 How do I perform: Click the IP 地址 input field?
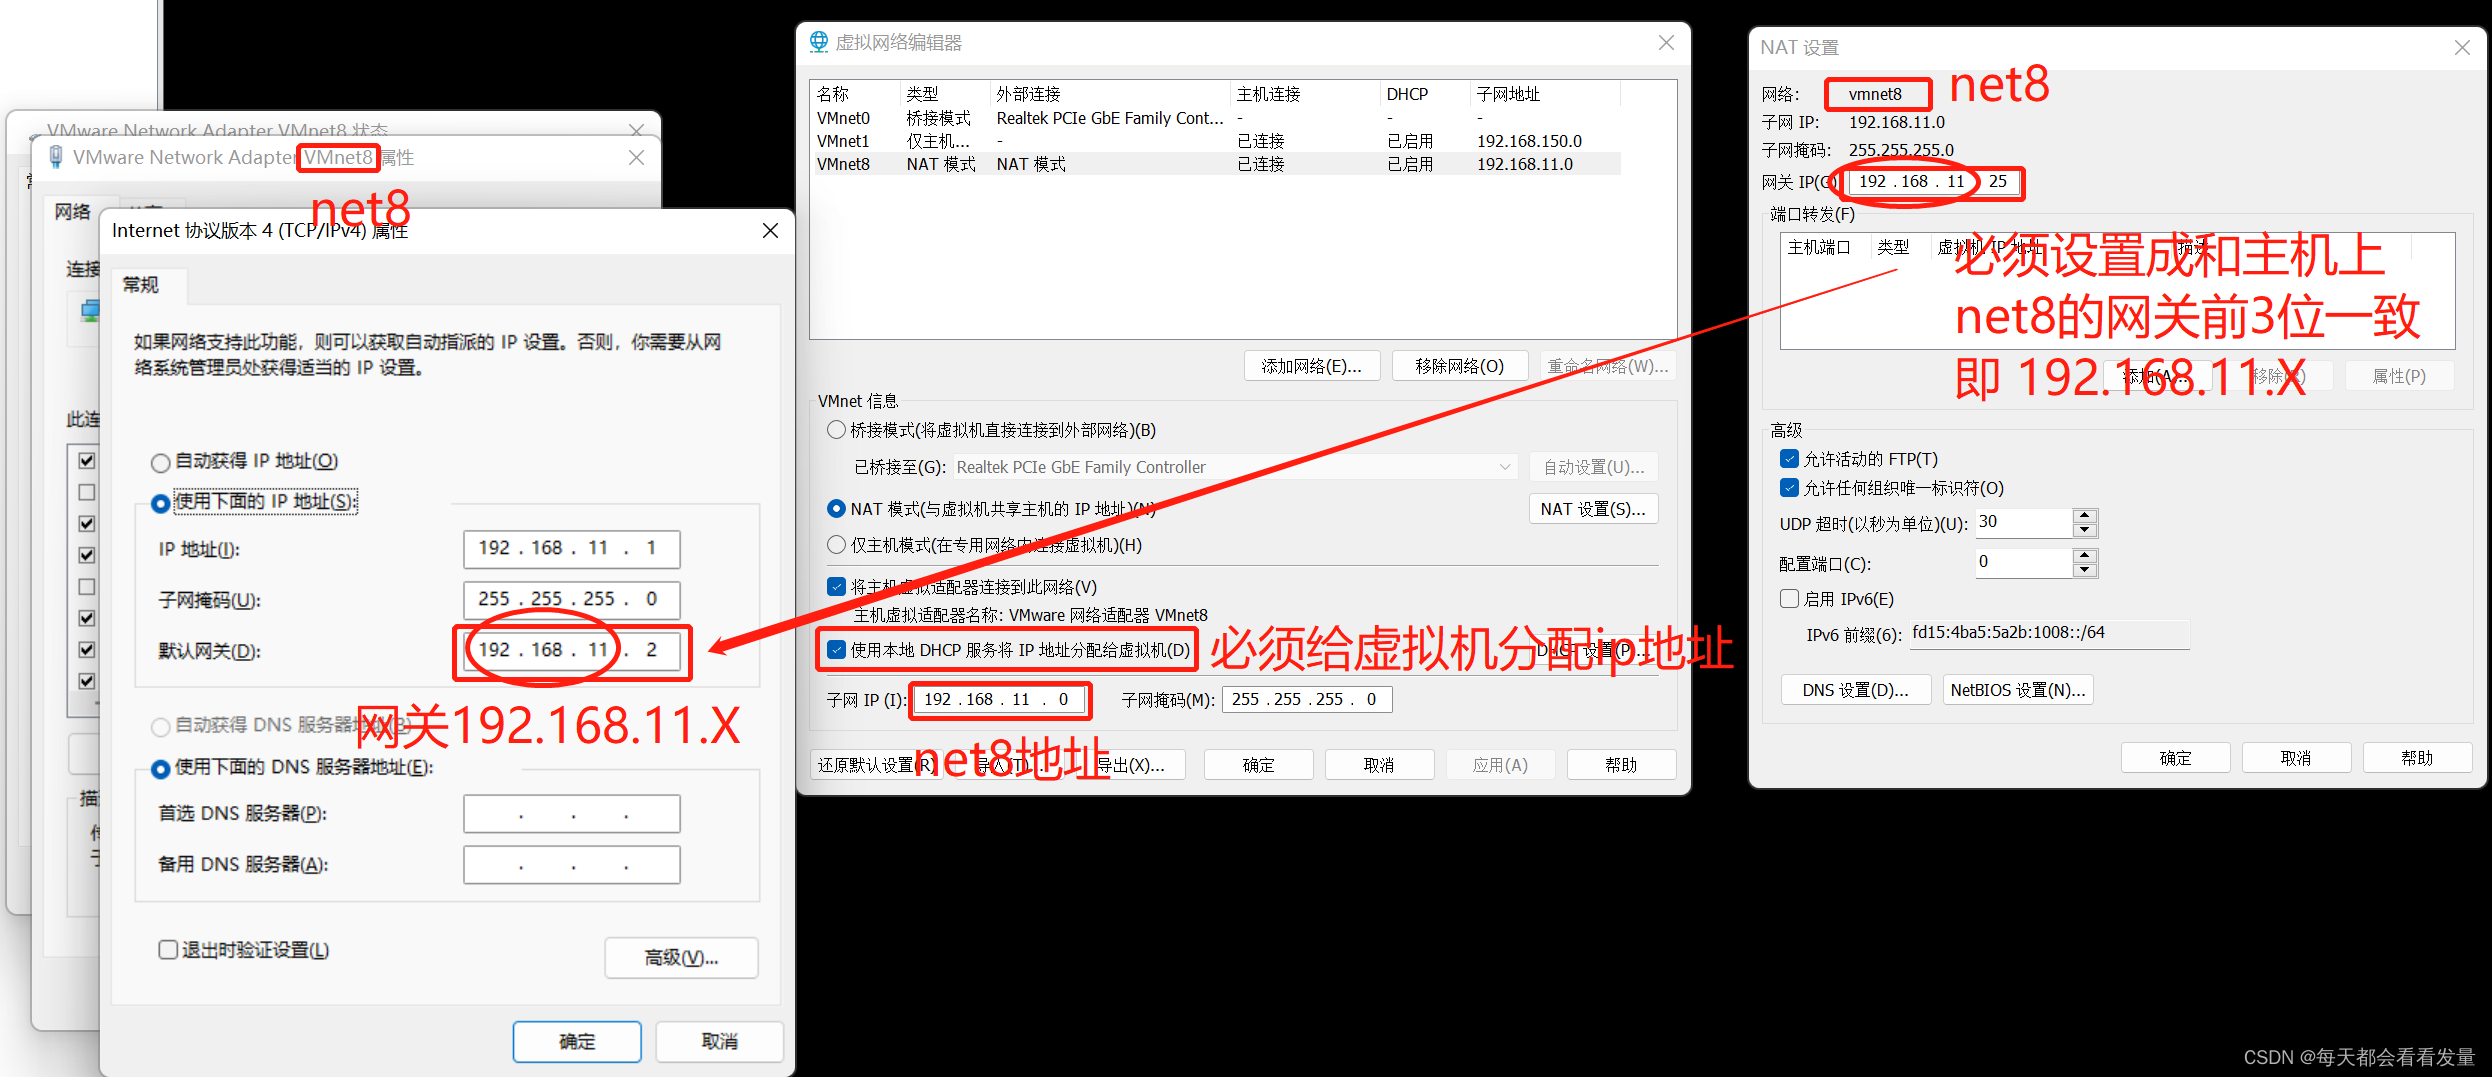[572, 549]
